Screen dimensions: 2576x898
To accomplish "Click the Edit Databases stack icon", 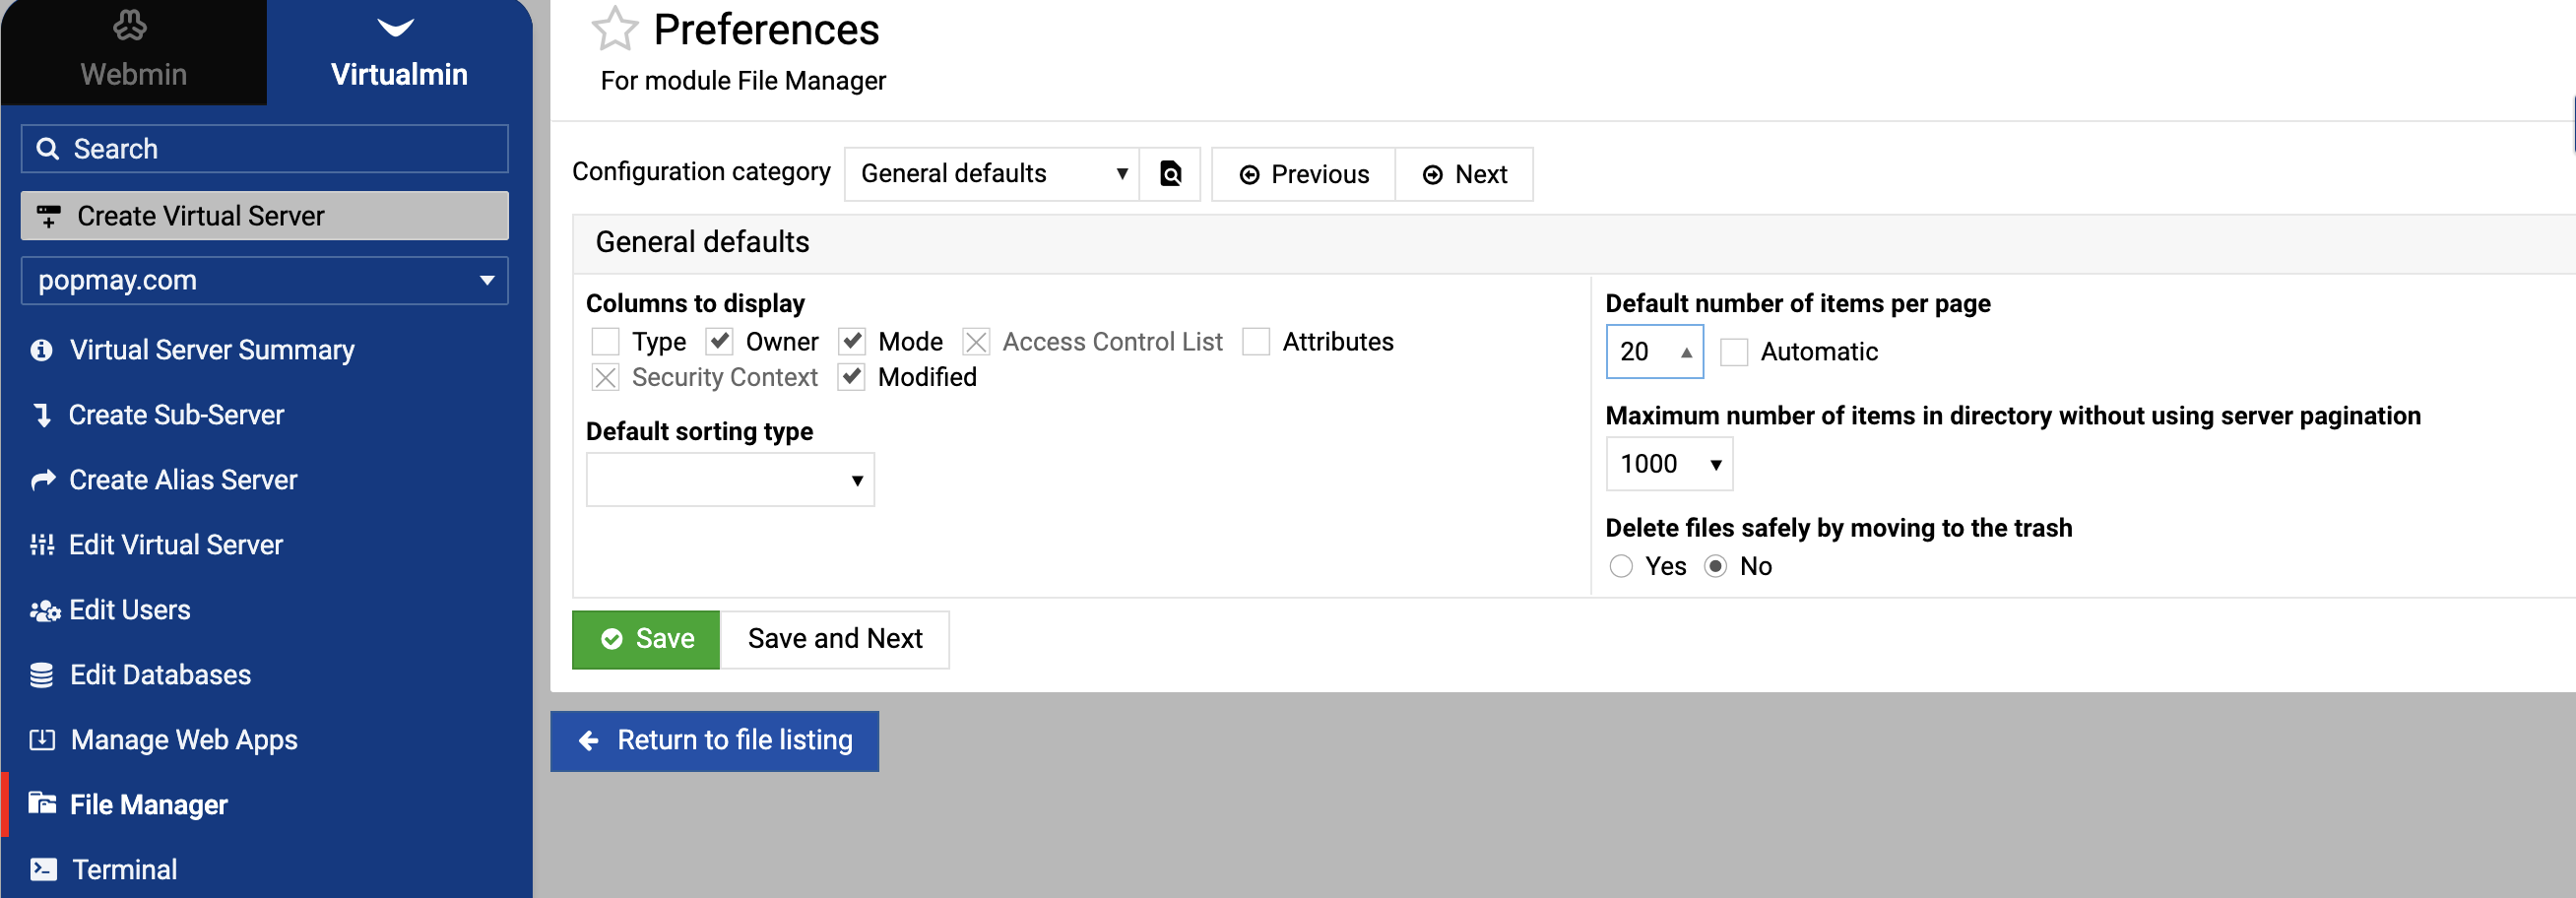I will click(42, 675).
